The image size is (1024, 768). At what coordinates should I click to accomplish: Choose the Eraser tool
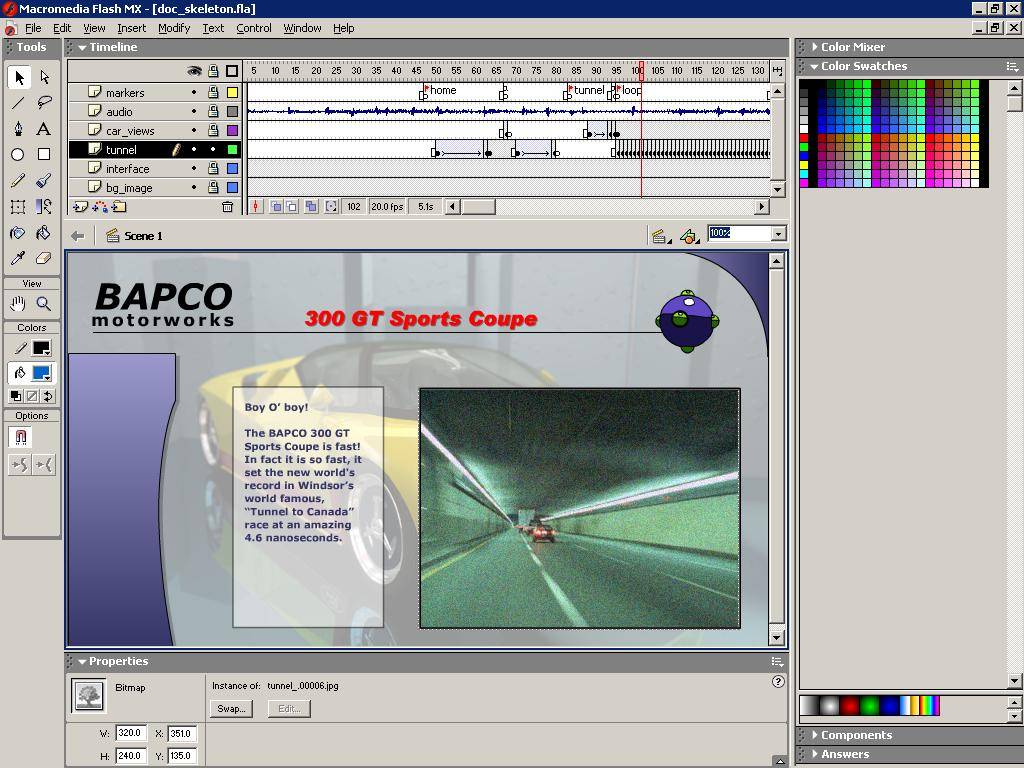pos(44,258)
